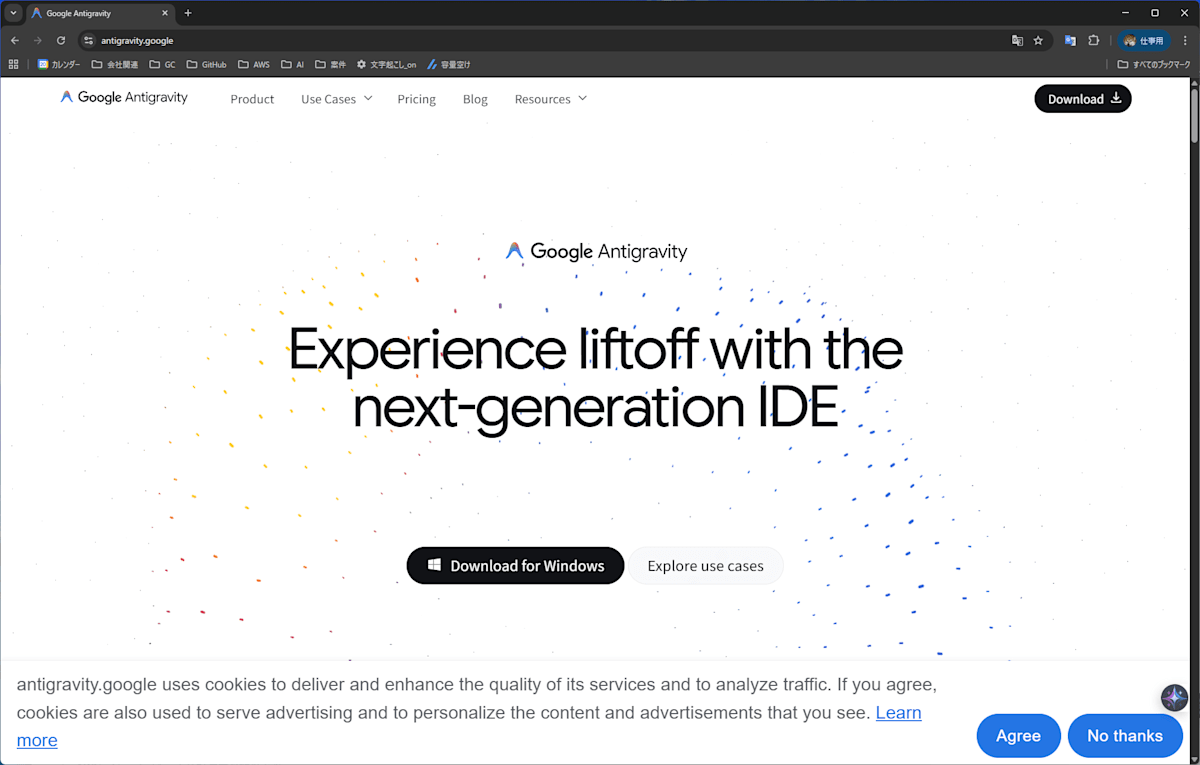This screenshot has height=765, width=1200.
Task: Open the Extensions puzzle menu
Action: [x=1093, y=40]
